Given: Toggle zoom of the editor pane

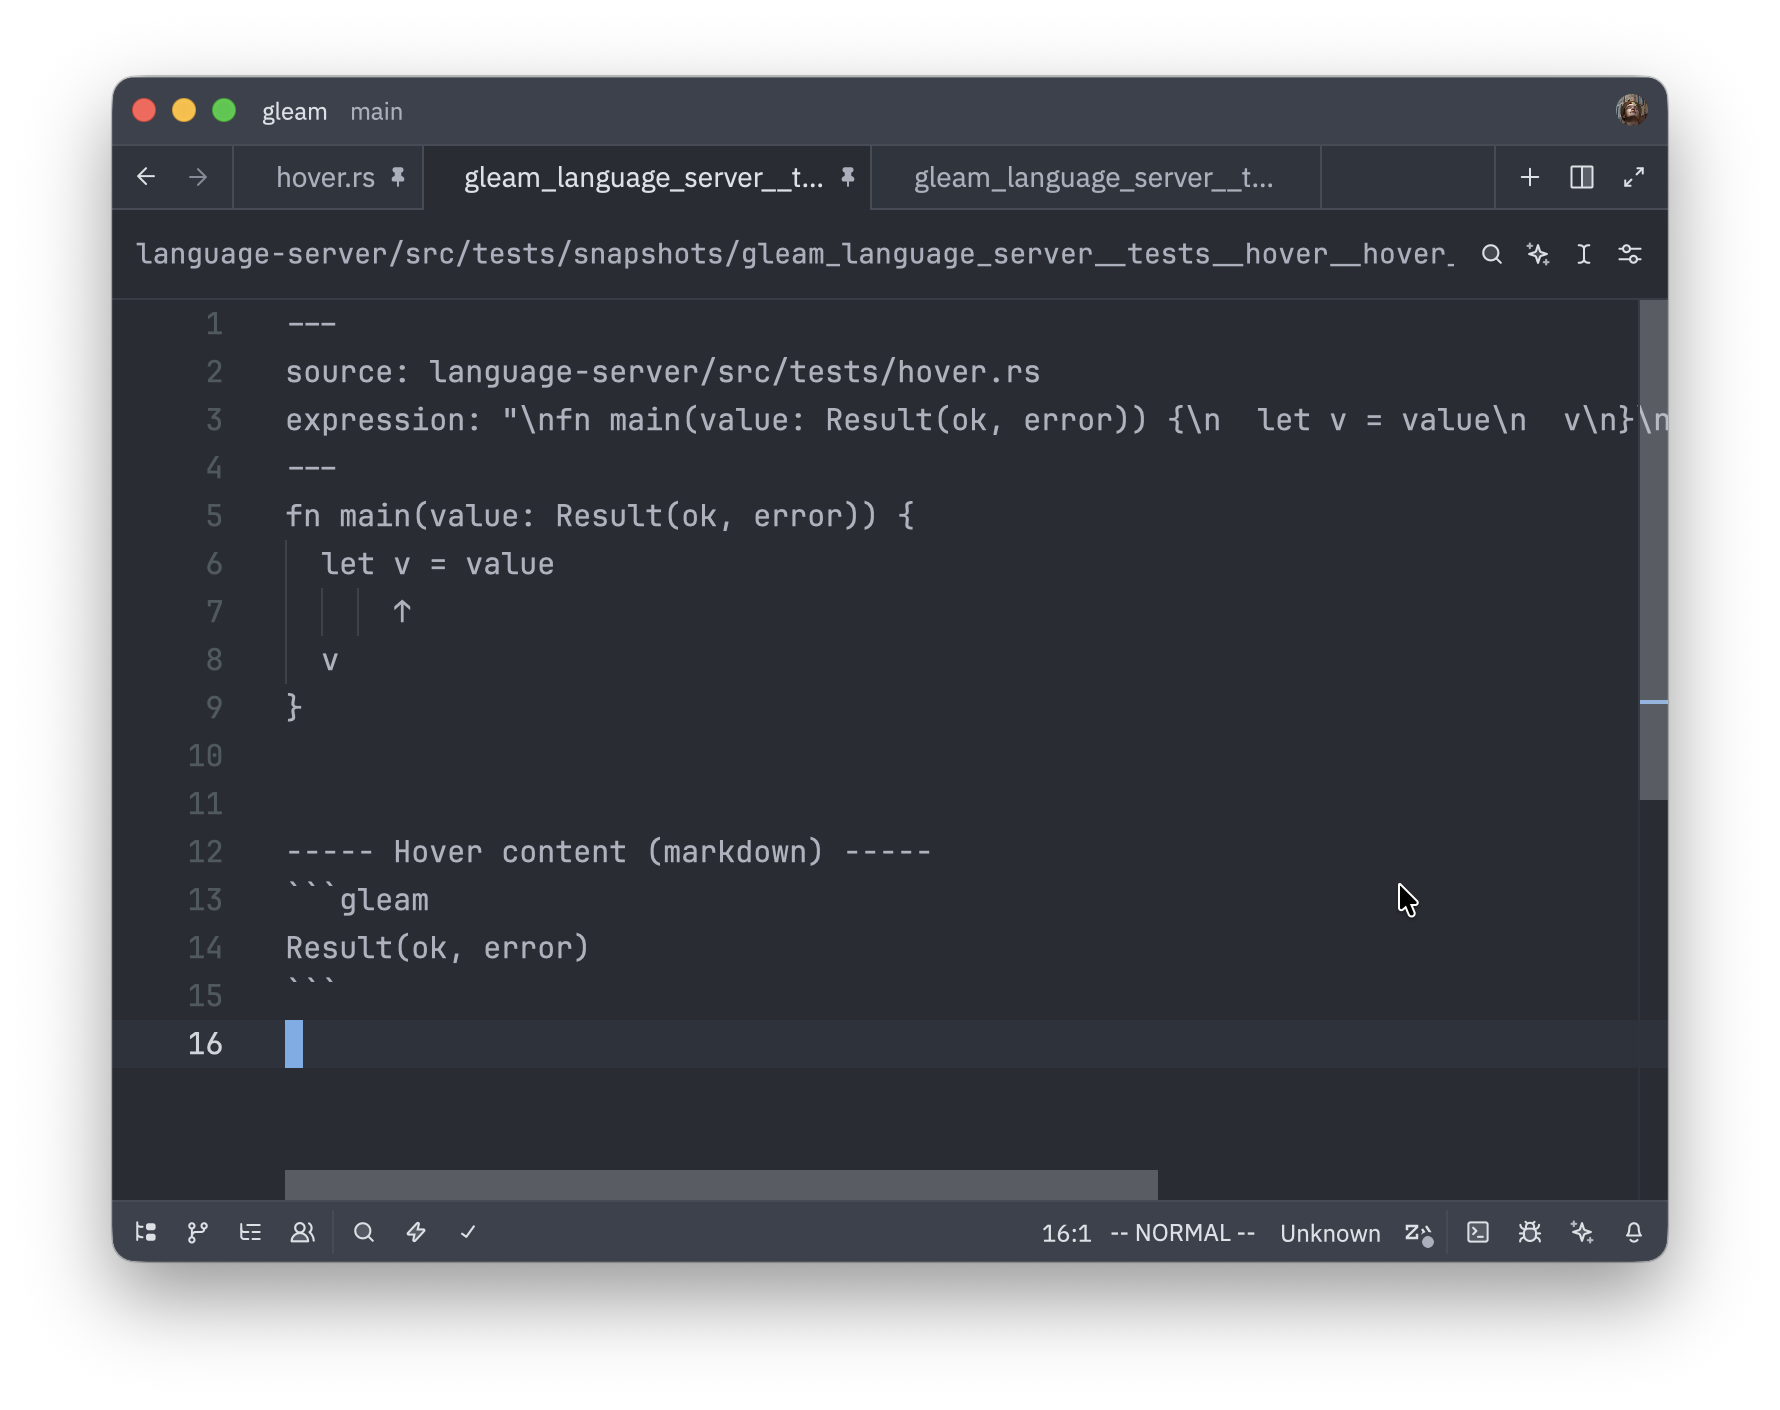Looking at the screenshot, I should pos(1634,177).
